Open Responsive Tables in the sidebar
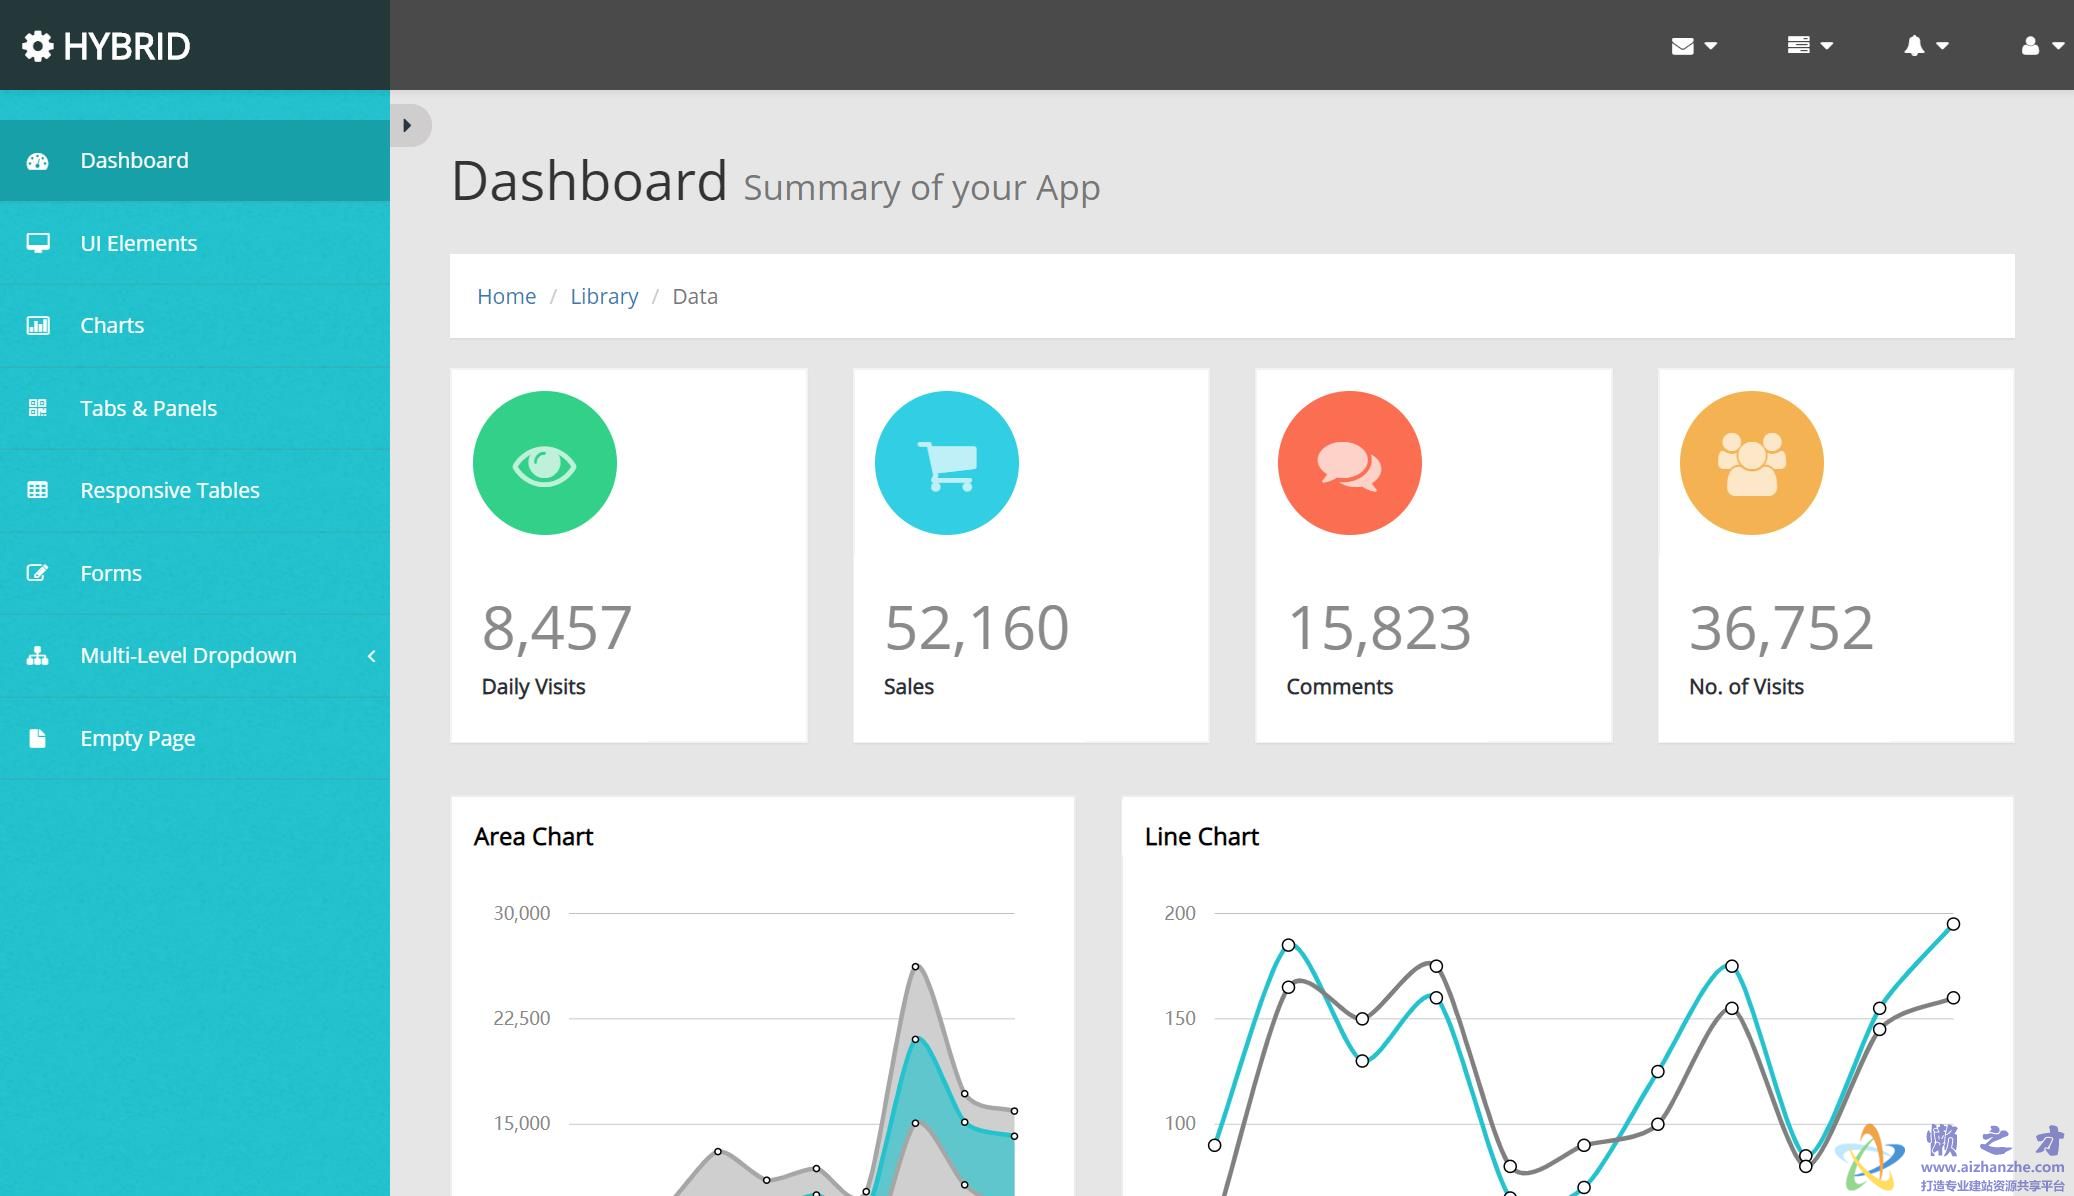 tap(169, 490)
